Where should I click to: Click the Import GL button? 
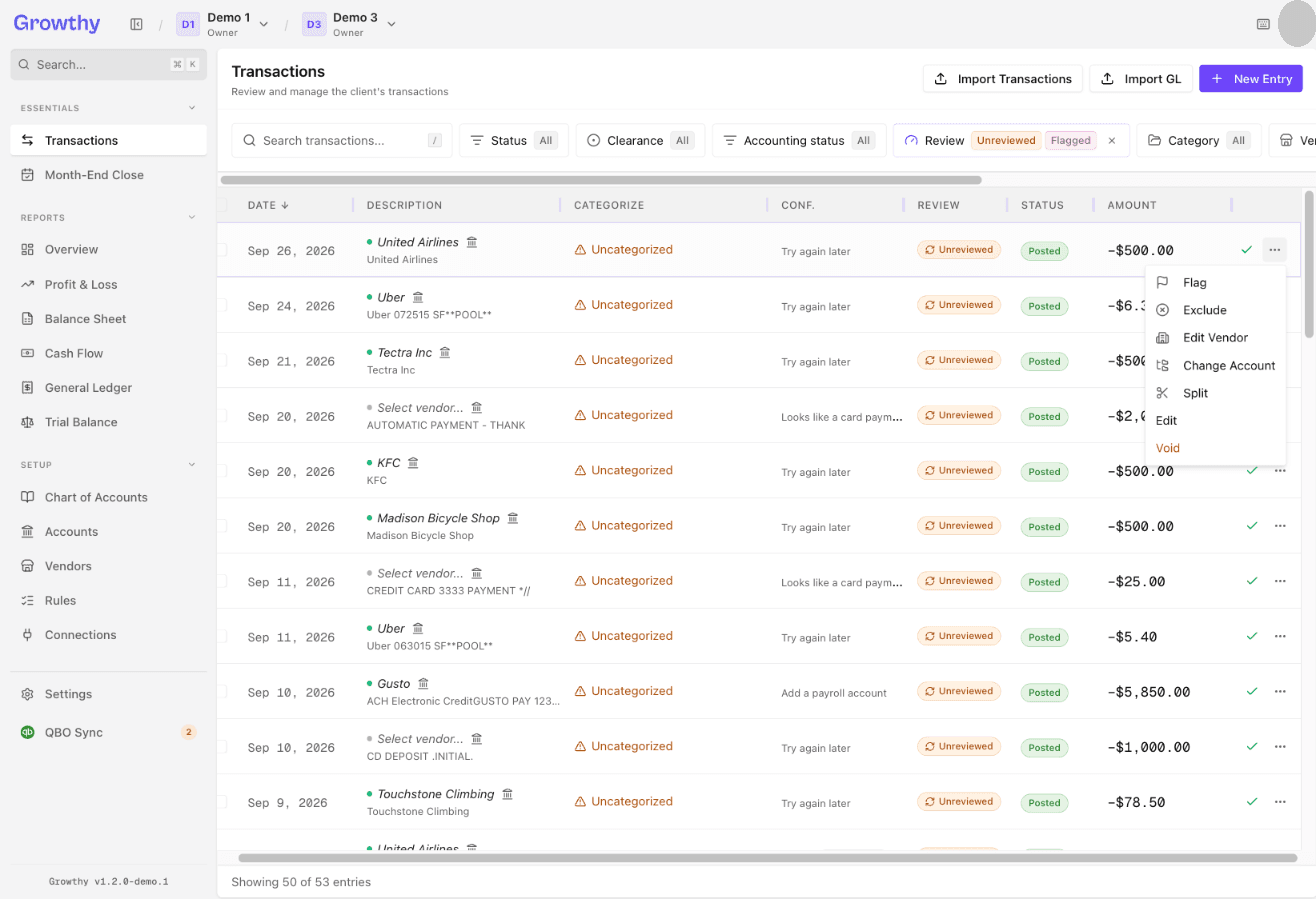point(1142,79)
